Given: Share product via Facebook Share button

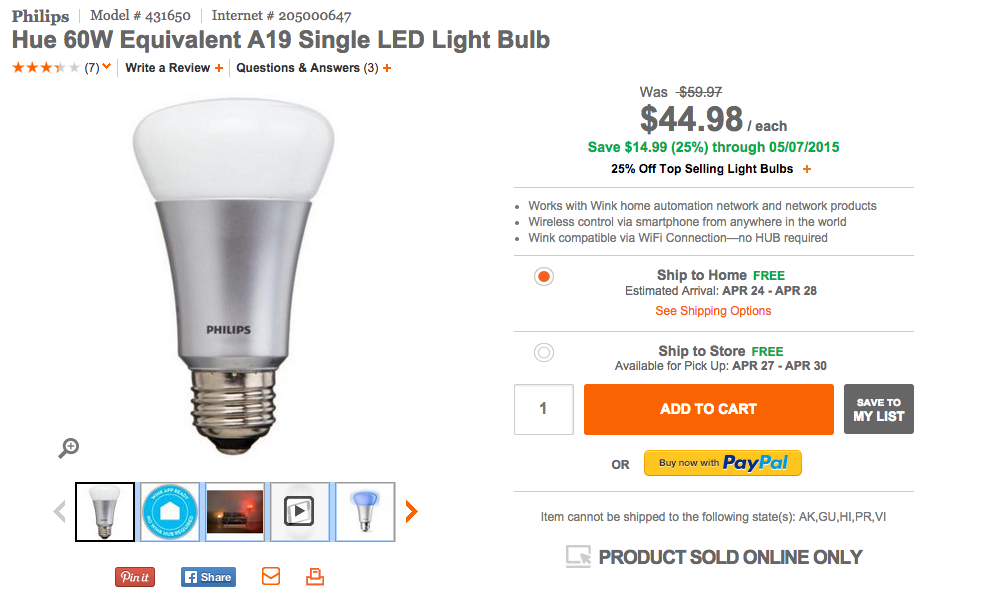Looking at the screenshot, I should click(x=207, y=577).
